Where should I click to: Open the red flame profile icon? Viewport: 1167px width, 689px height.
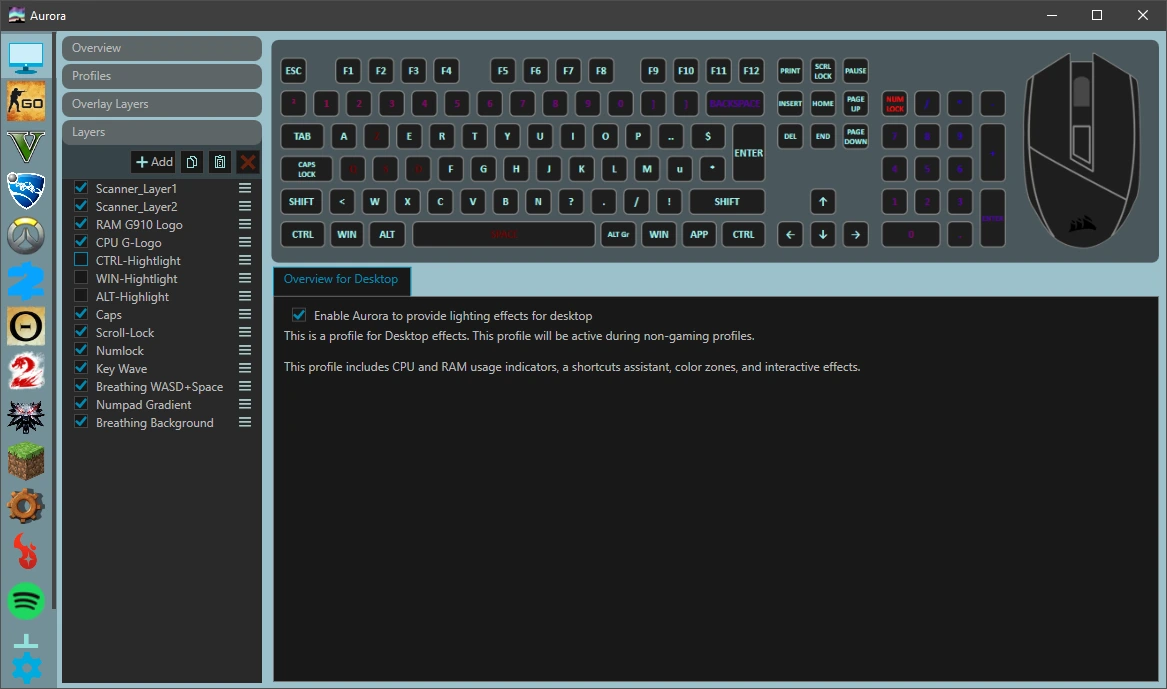coord(26,552)
